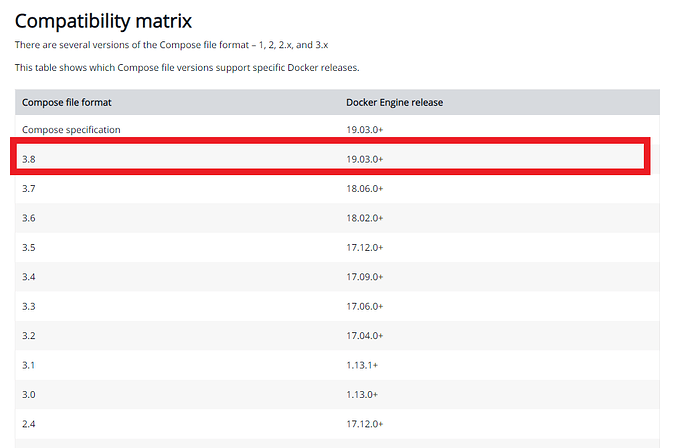Click the 1.13.1+ release value

click(362, 365)
